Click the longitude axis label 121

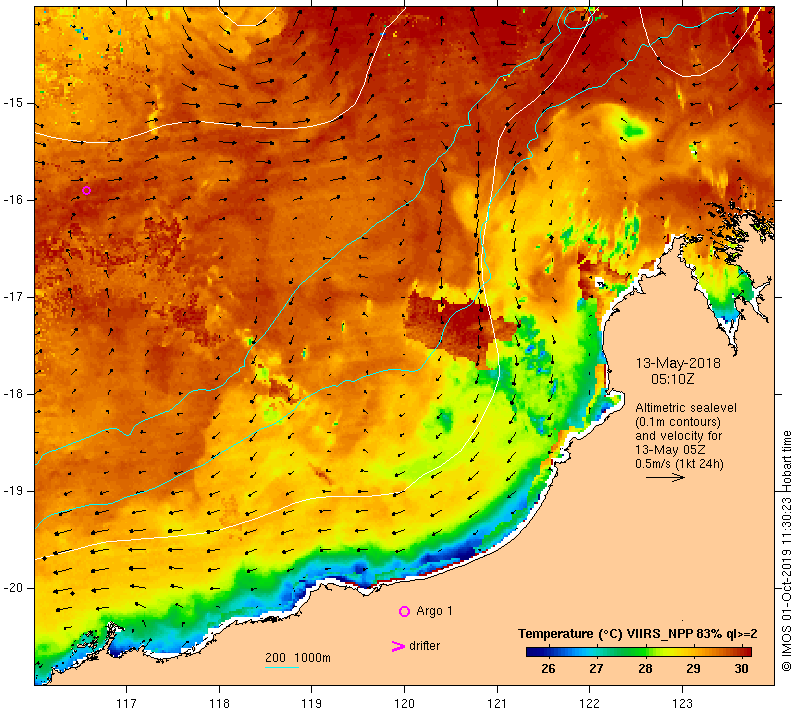click(497, 703)
